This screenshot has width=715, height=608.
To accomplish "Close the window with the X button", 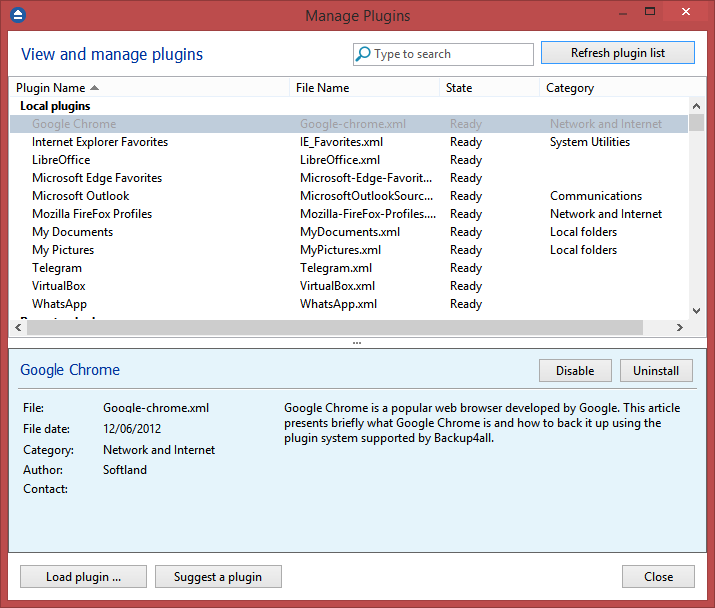I will point(685,11).
